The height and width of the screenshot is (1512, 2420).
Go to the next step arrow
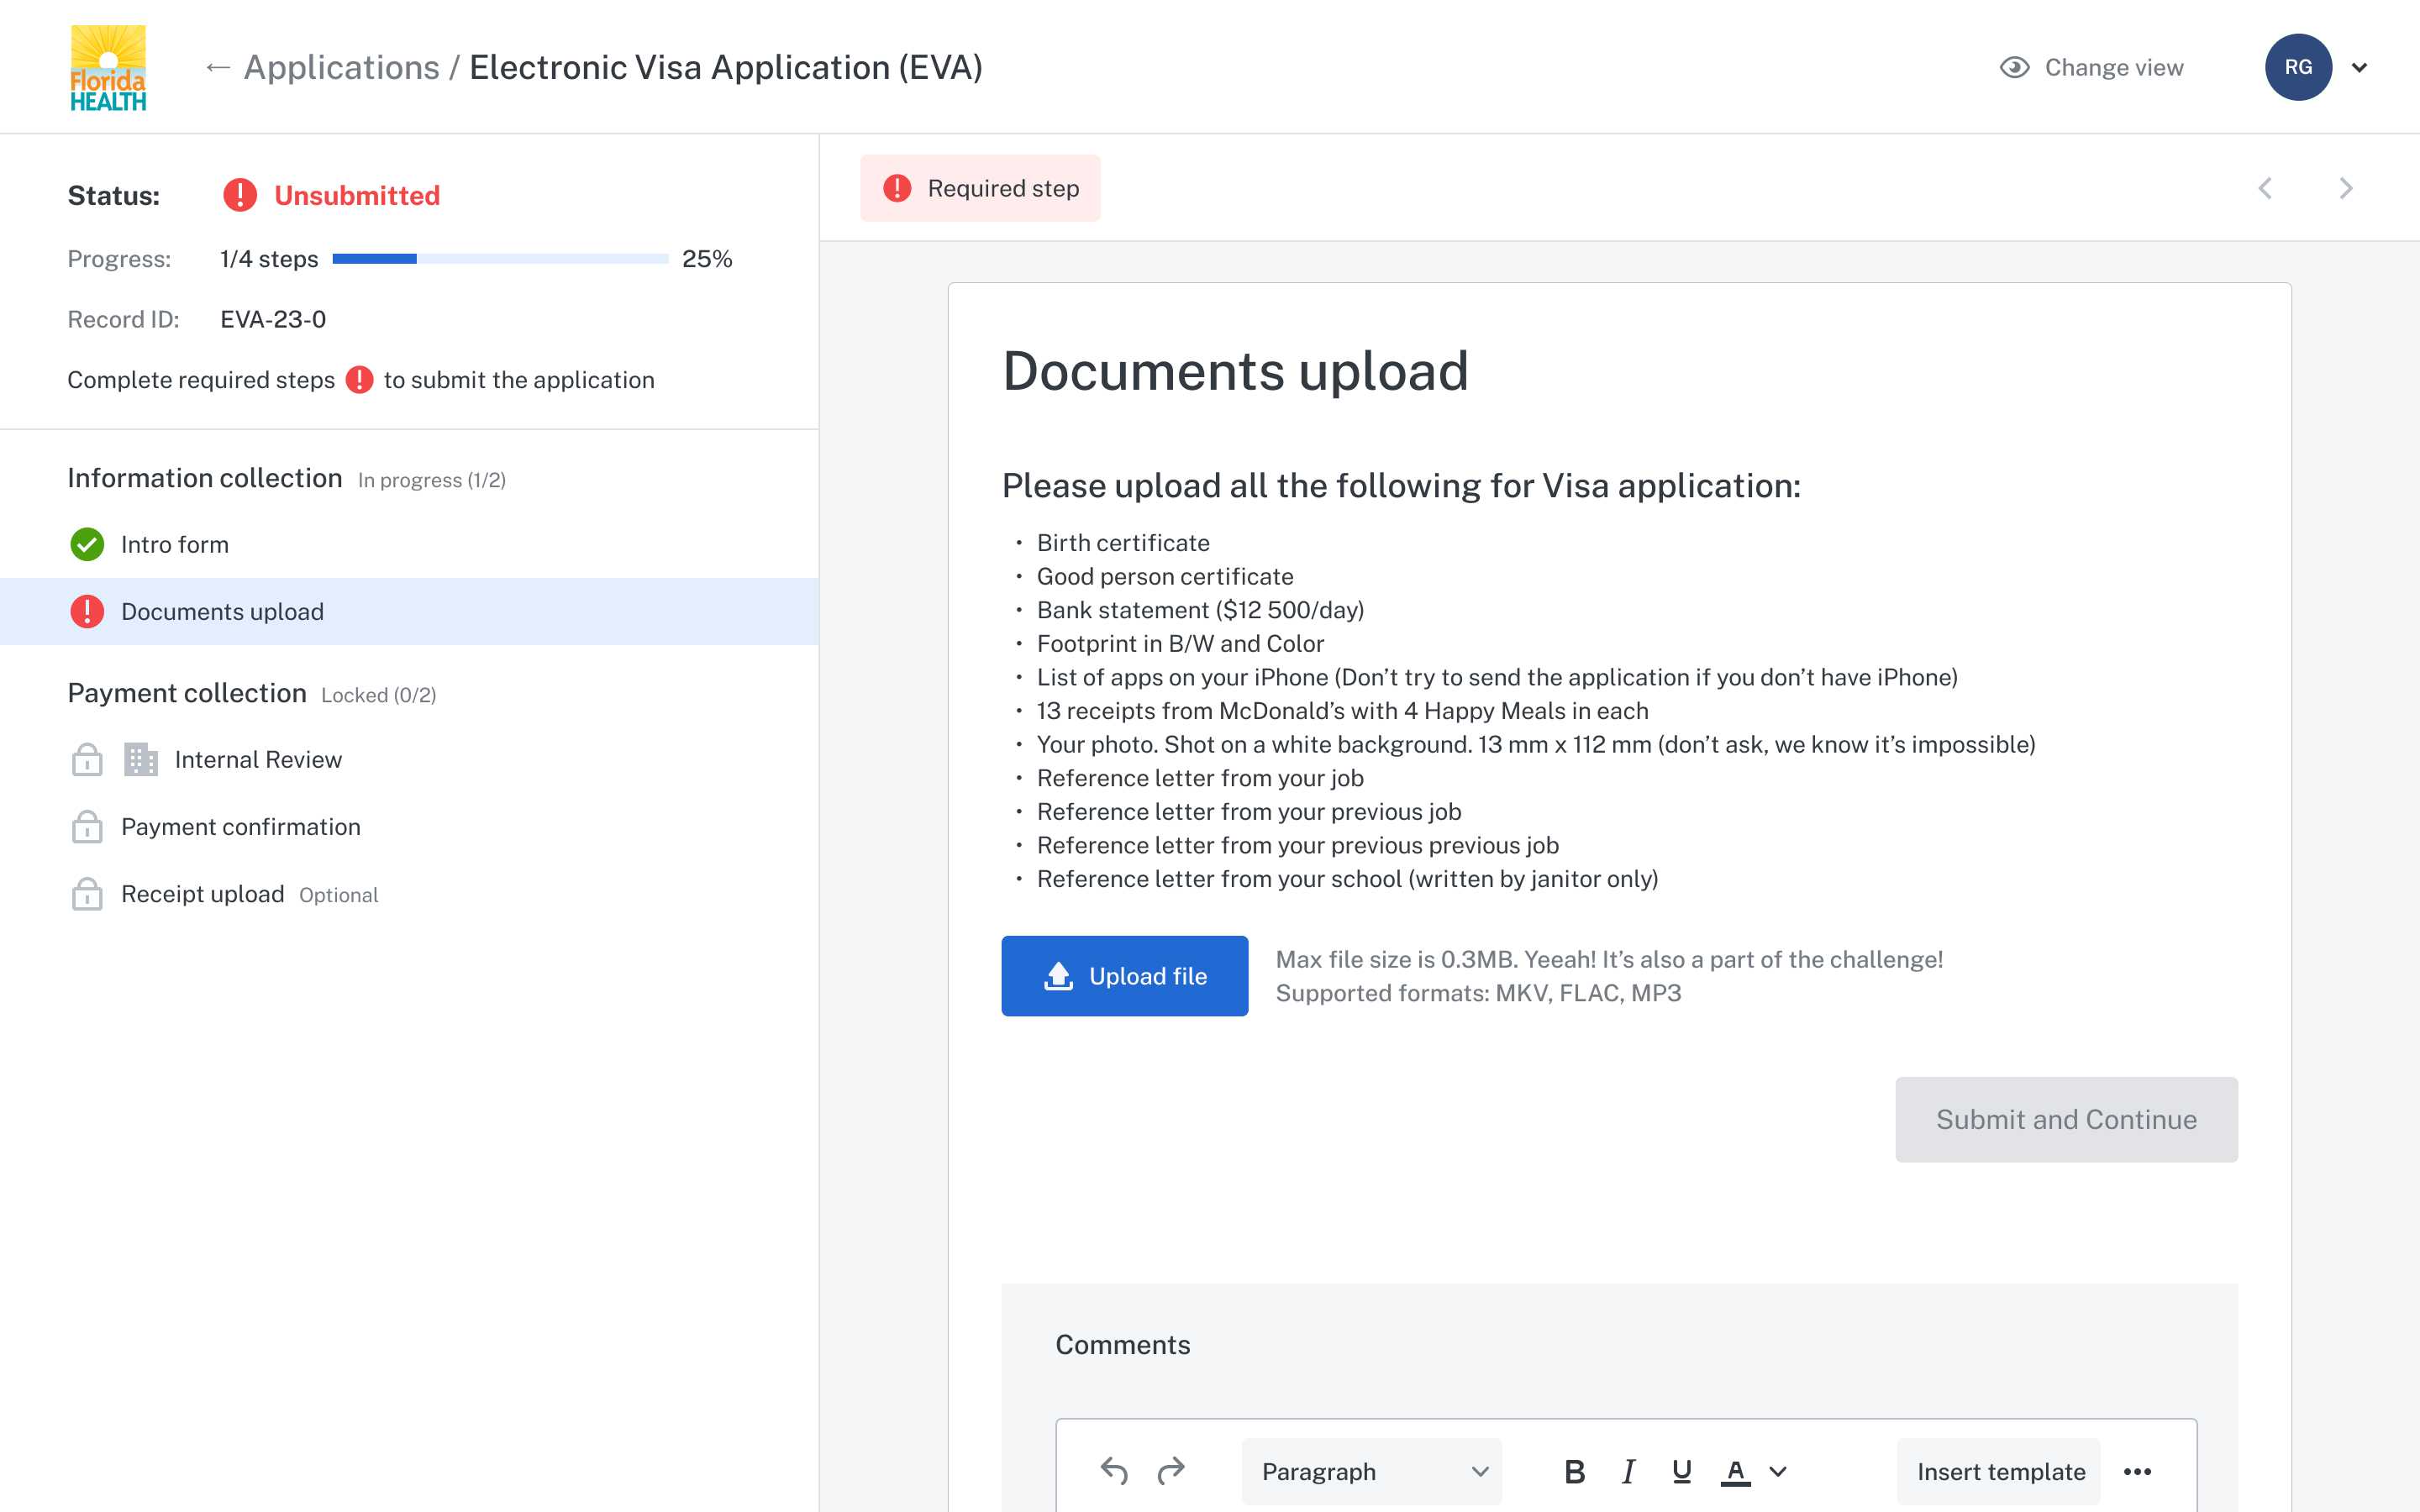click(2346, 188)
